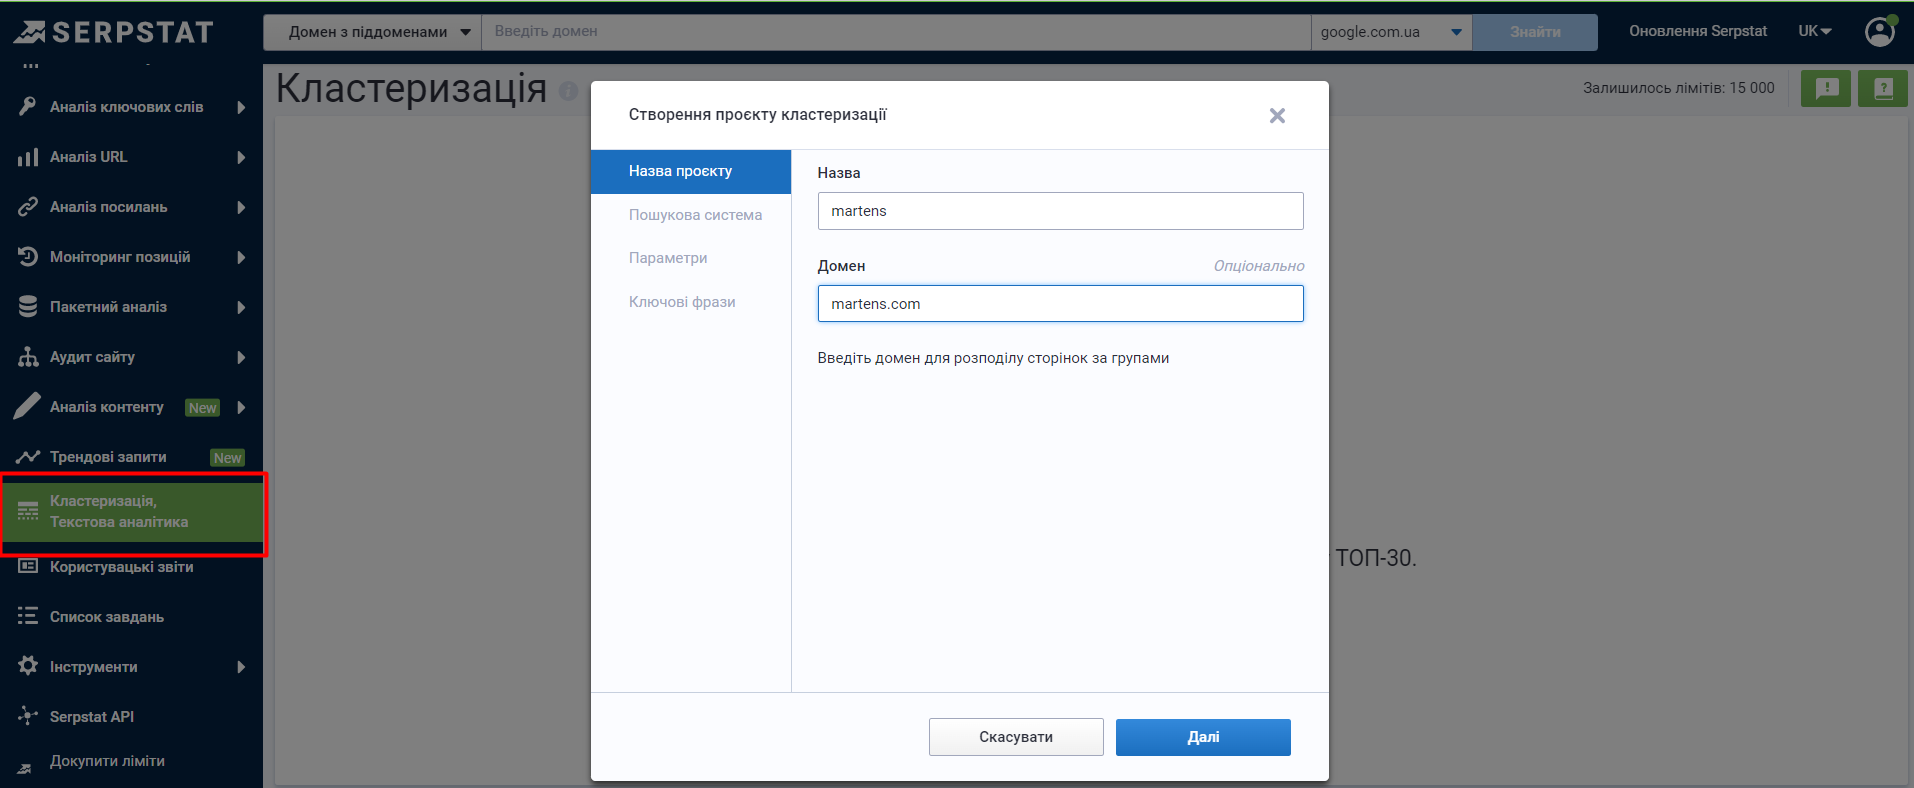Click the Моніторинг позицій history icon
Viewport: 1914px width, 788px height.
[x=28, y=257]
